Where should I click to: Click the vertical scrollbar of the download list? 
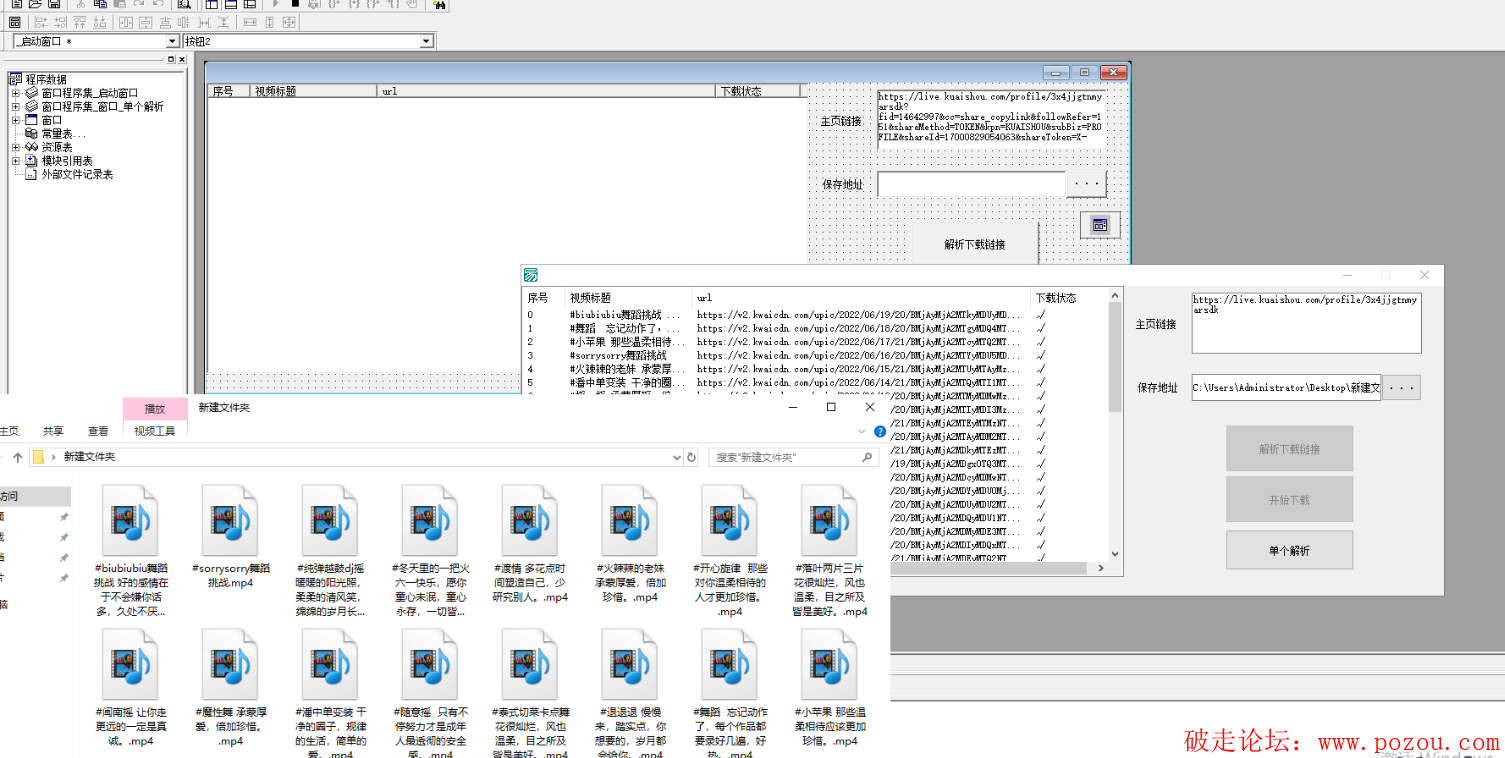point(1116,425)
